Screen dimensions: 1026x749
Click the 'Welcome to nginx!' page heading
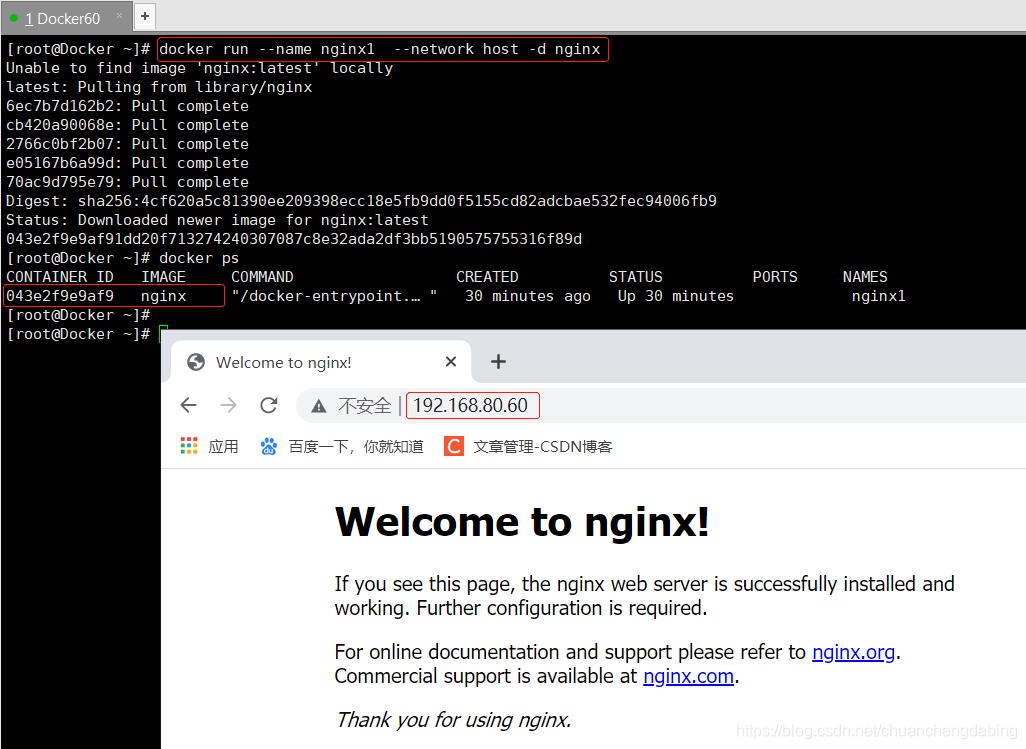[522, 522]
